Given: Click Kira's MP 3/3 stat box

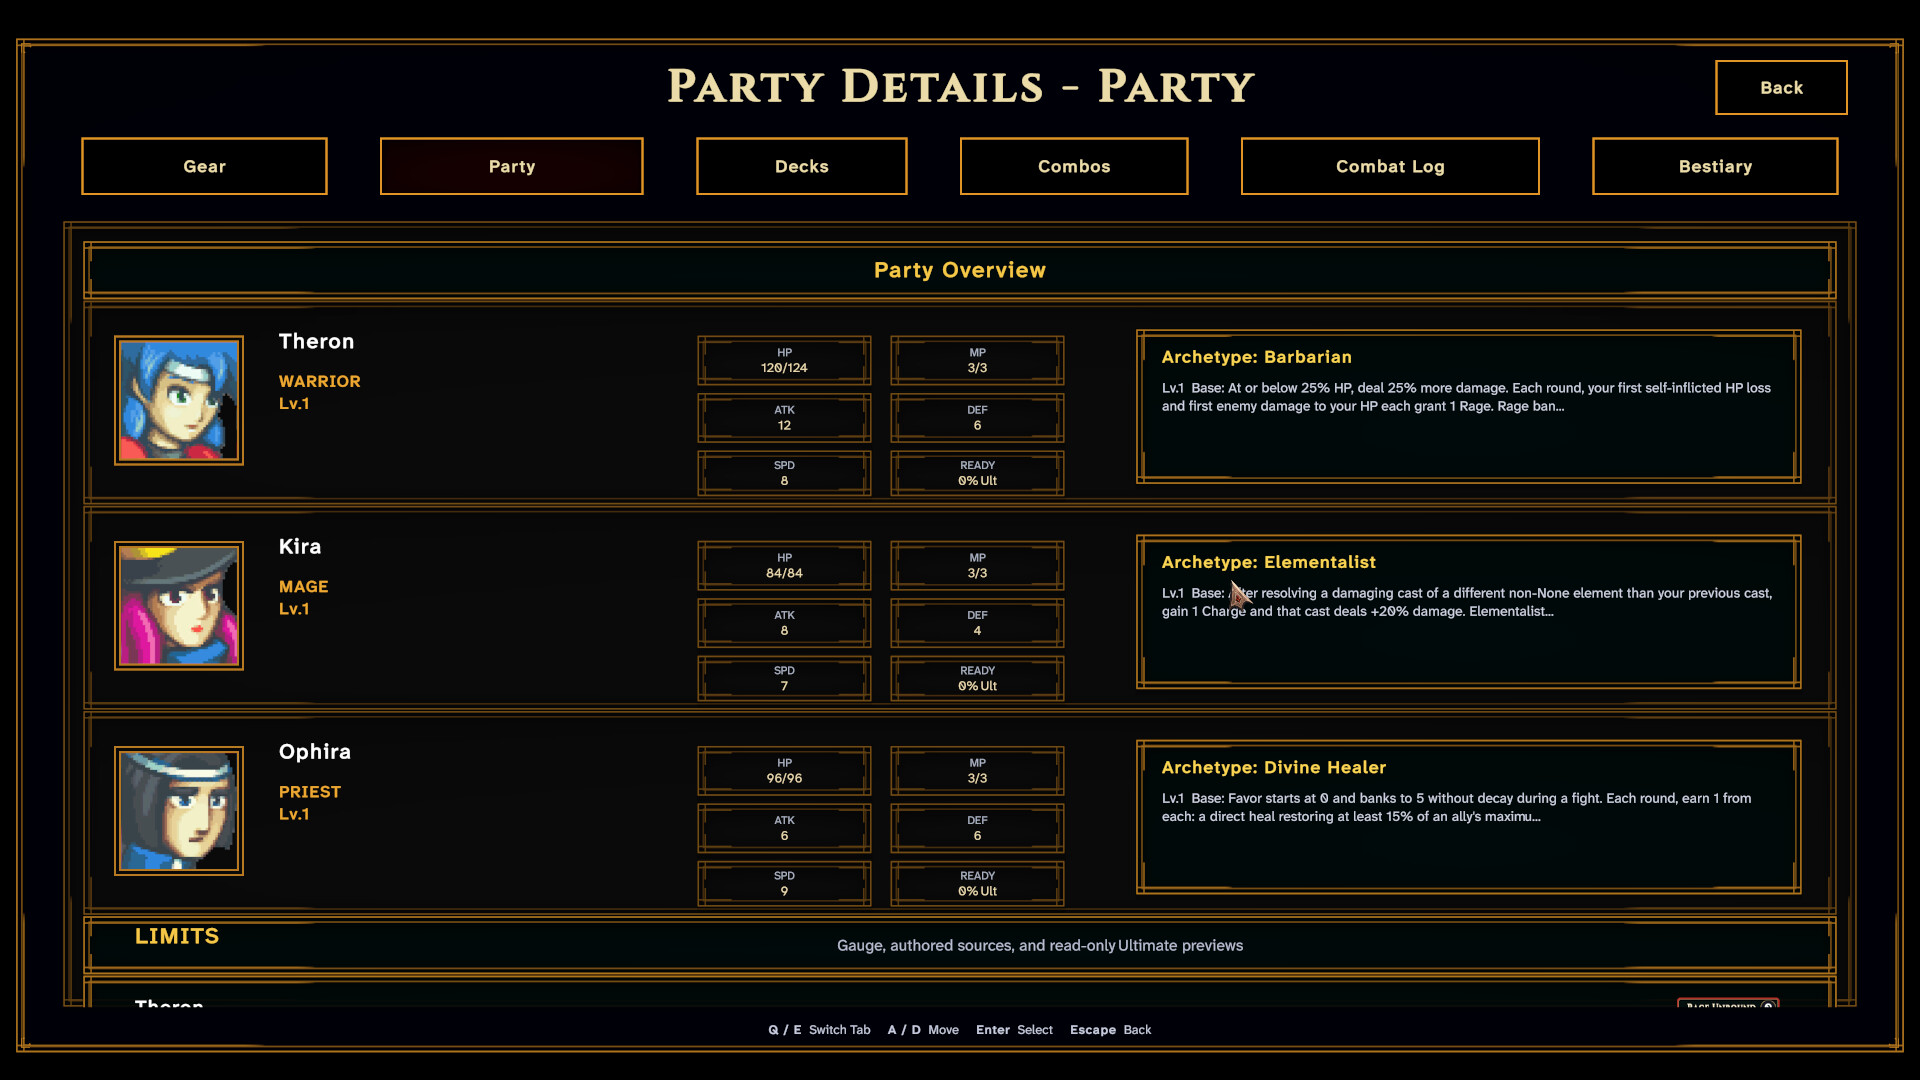Looking at the screenshot, I should [x=977, y=565].
